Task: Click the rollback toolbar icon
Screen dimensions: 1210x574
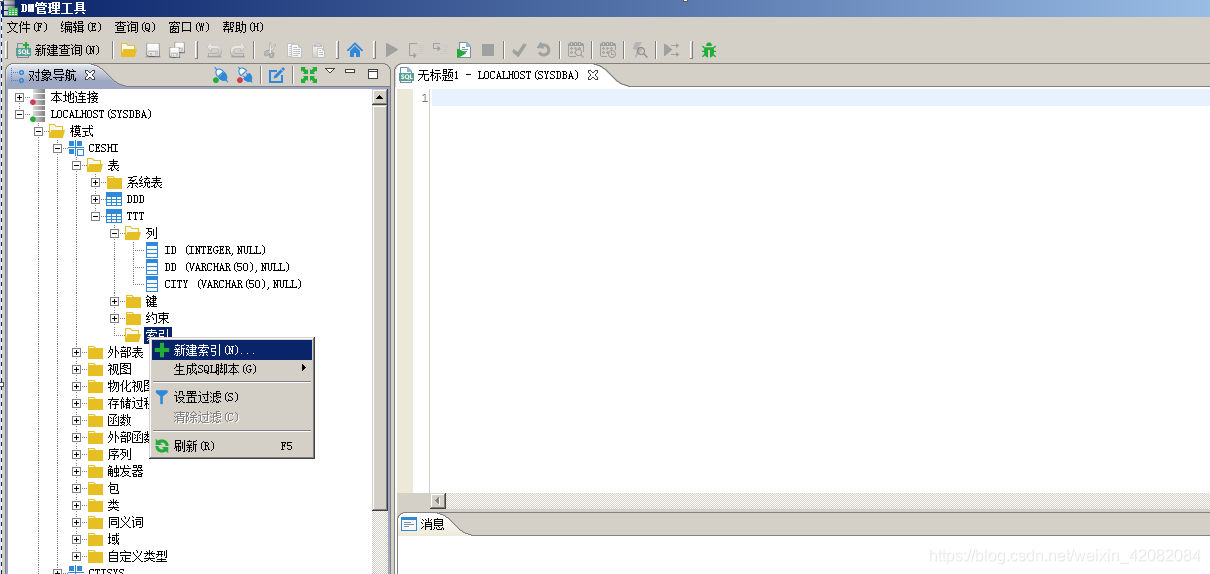Action: point(543,50)
